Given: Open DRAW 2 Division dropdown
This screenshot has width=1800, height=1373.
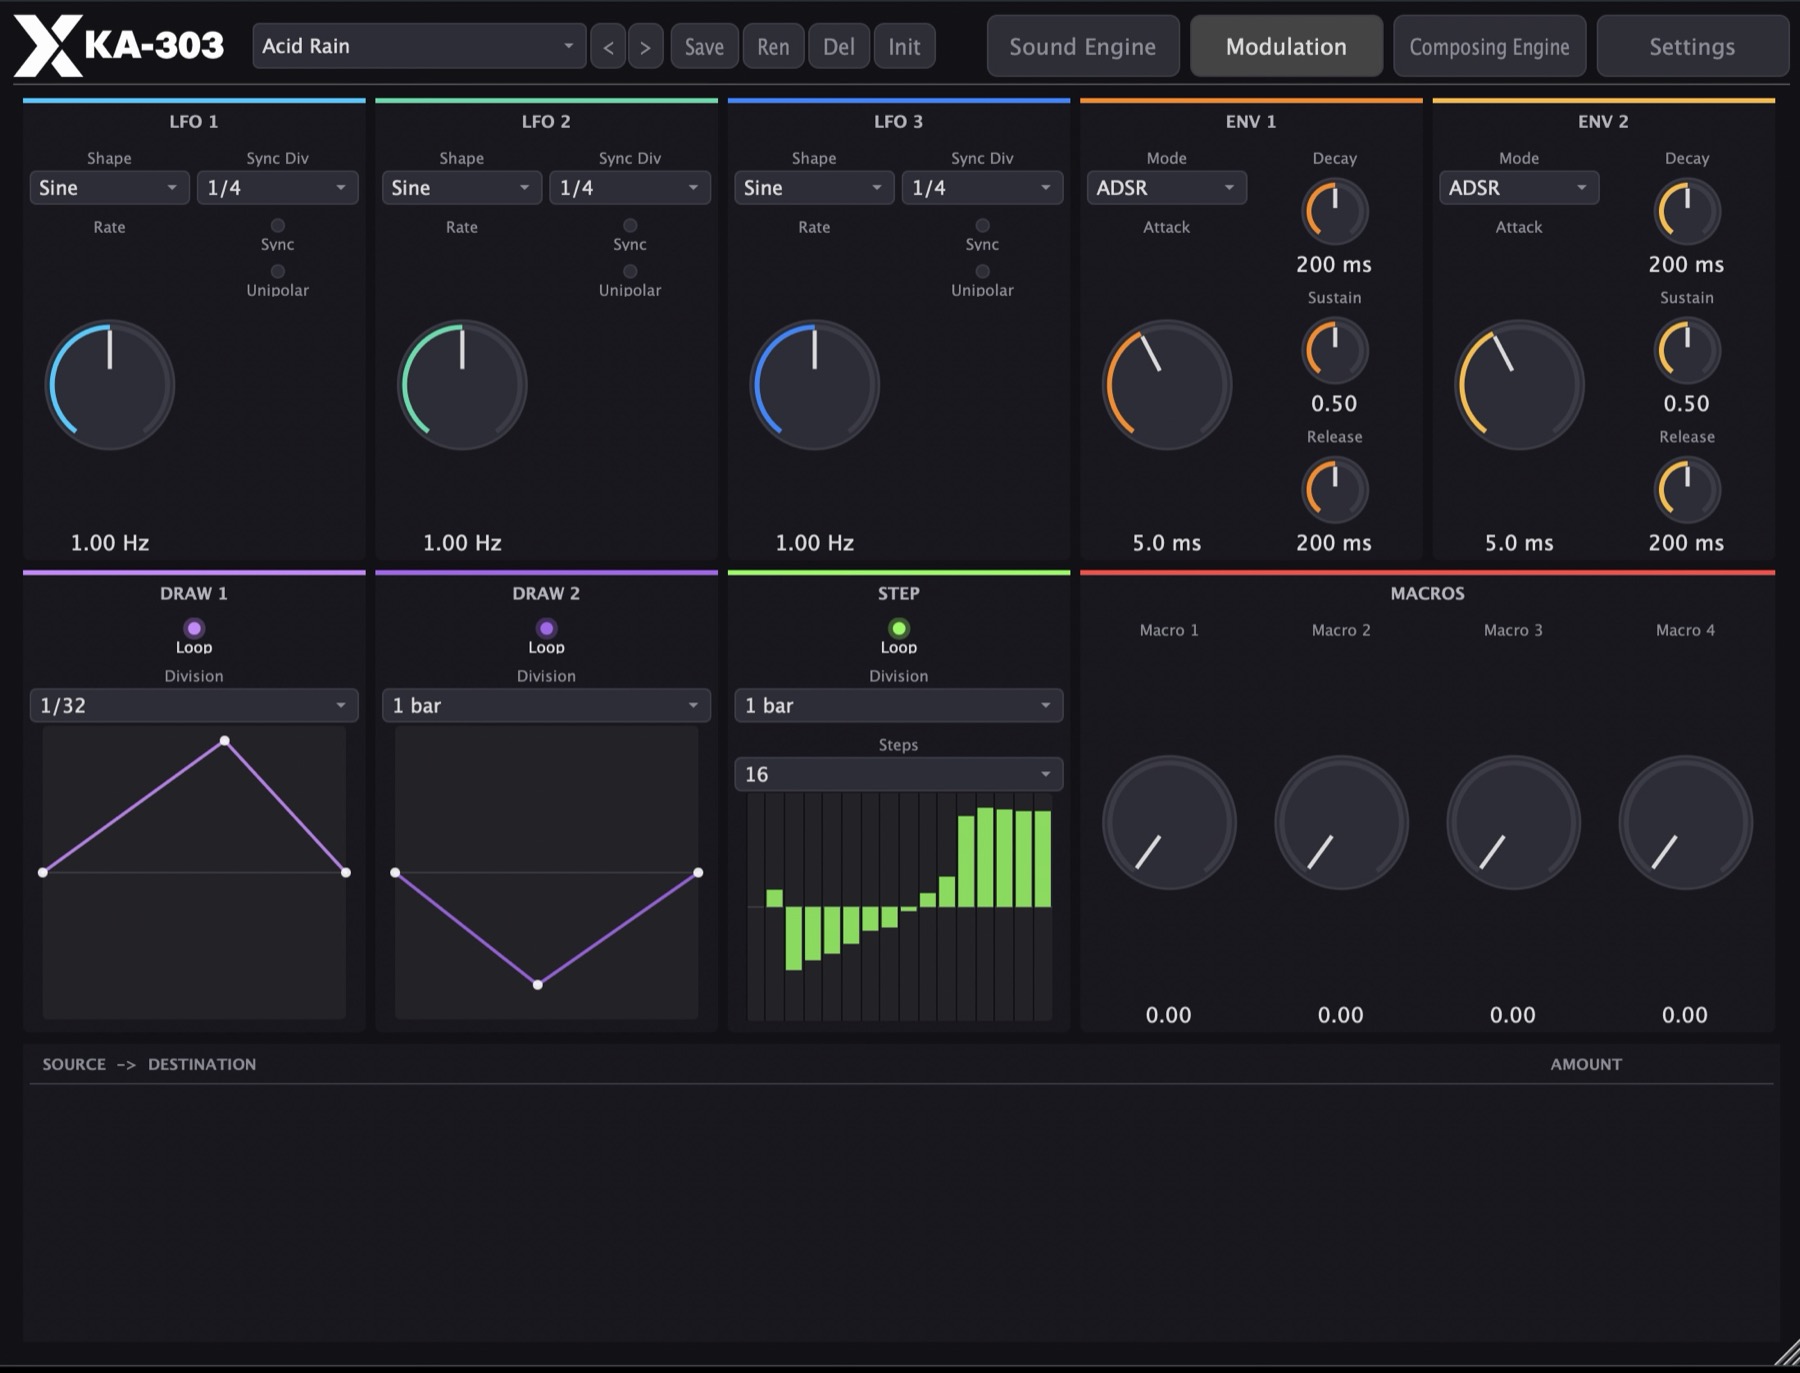Looking at the screenshot, I should pos(546,705).
